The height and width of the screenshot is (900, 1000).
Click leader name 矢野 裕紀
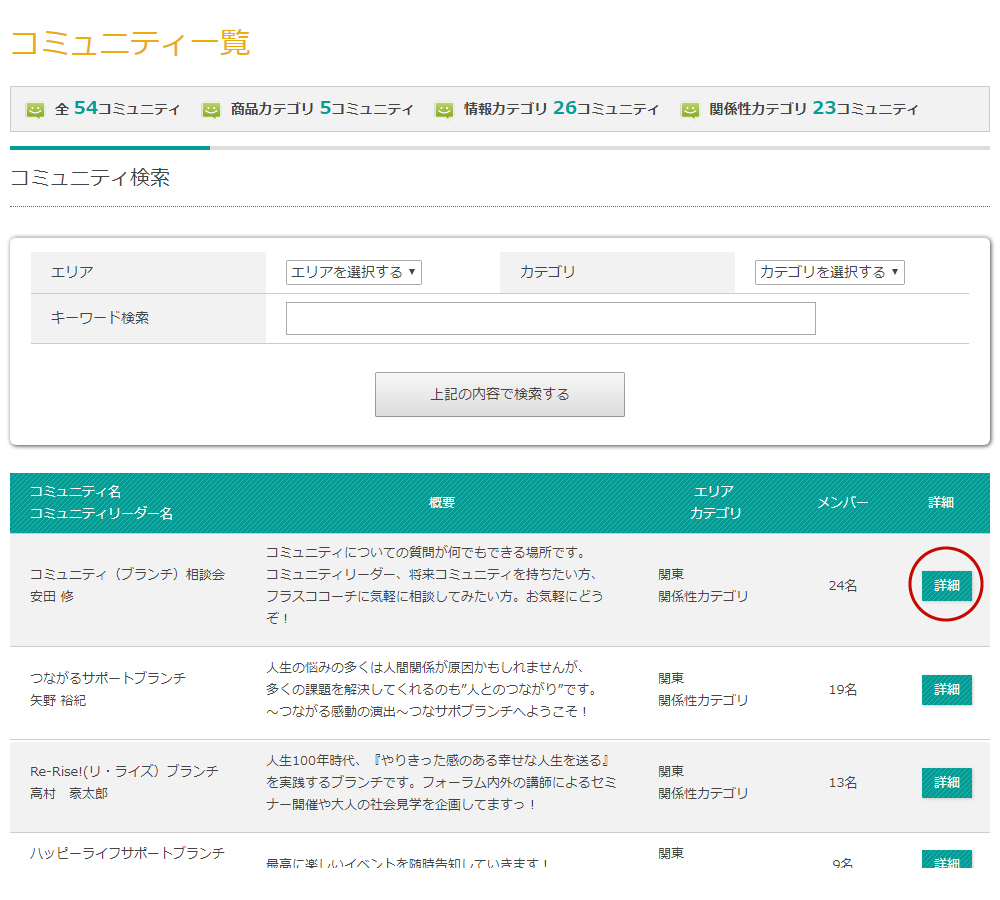(58, 700)
